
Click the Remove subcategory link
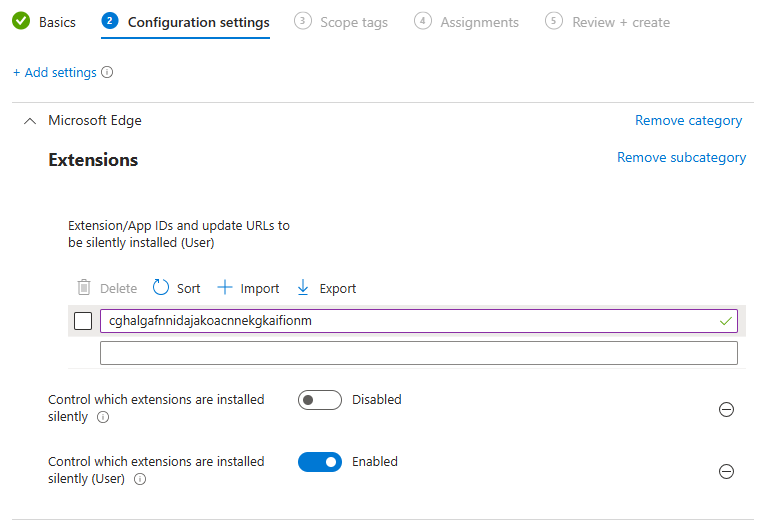682,157
